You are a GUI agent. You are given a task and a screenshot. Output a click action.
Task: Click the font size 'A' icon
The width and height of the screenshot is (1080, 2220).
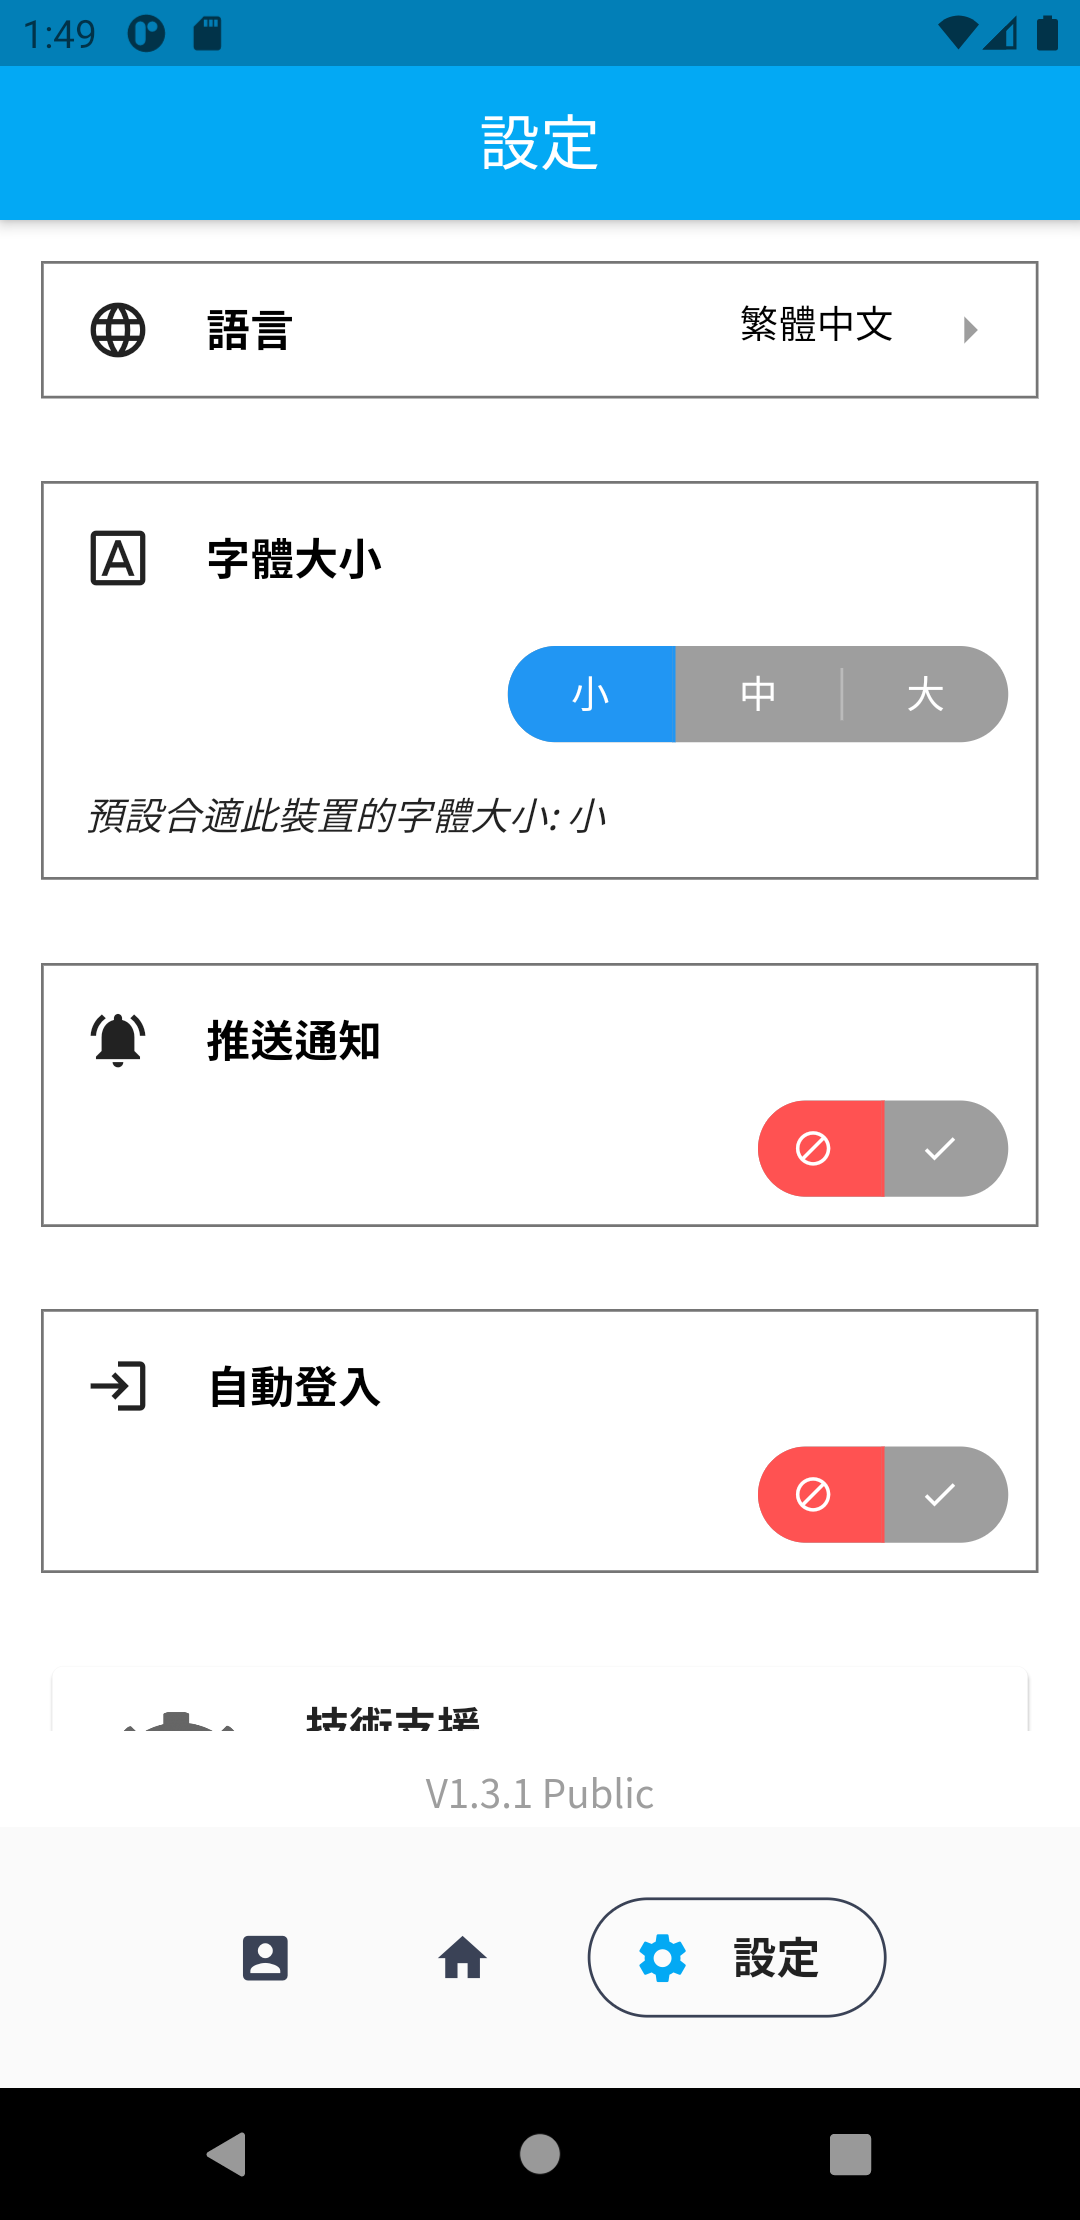(x=118, y=558)
